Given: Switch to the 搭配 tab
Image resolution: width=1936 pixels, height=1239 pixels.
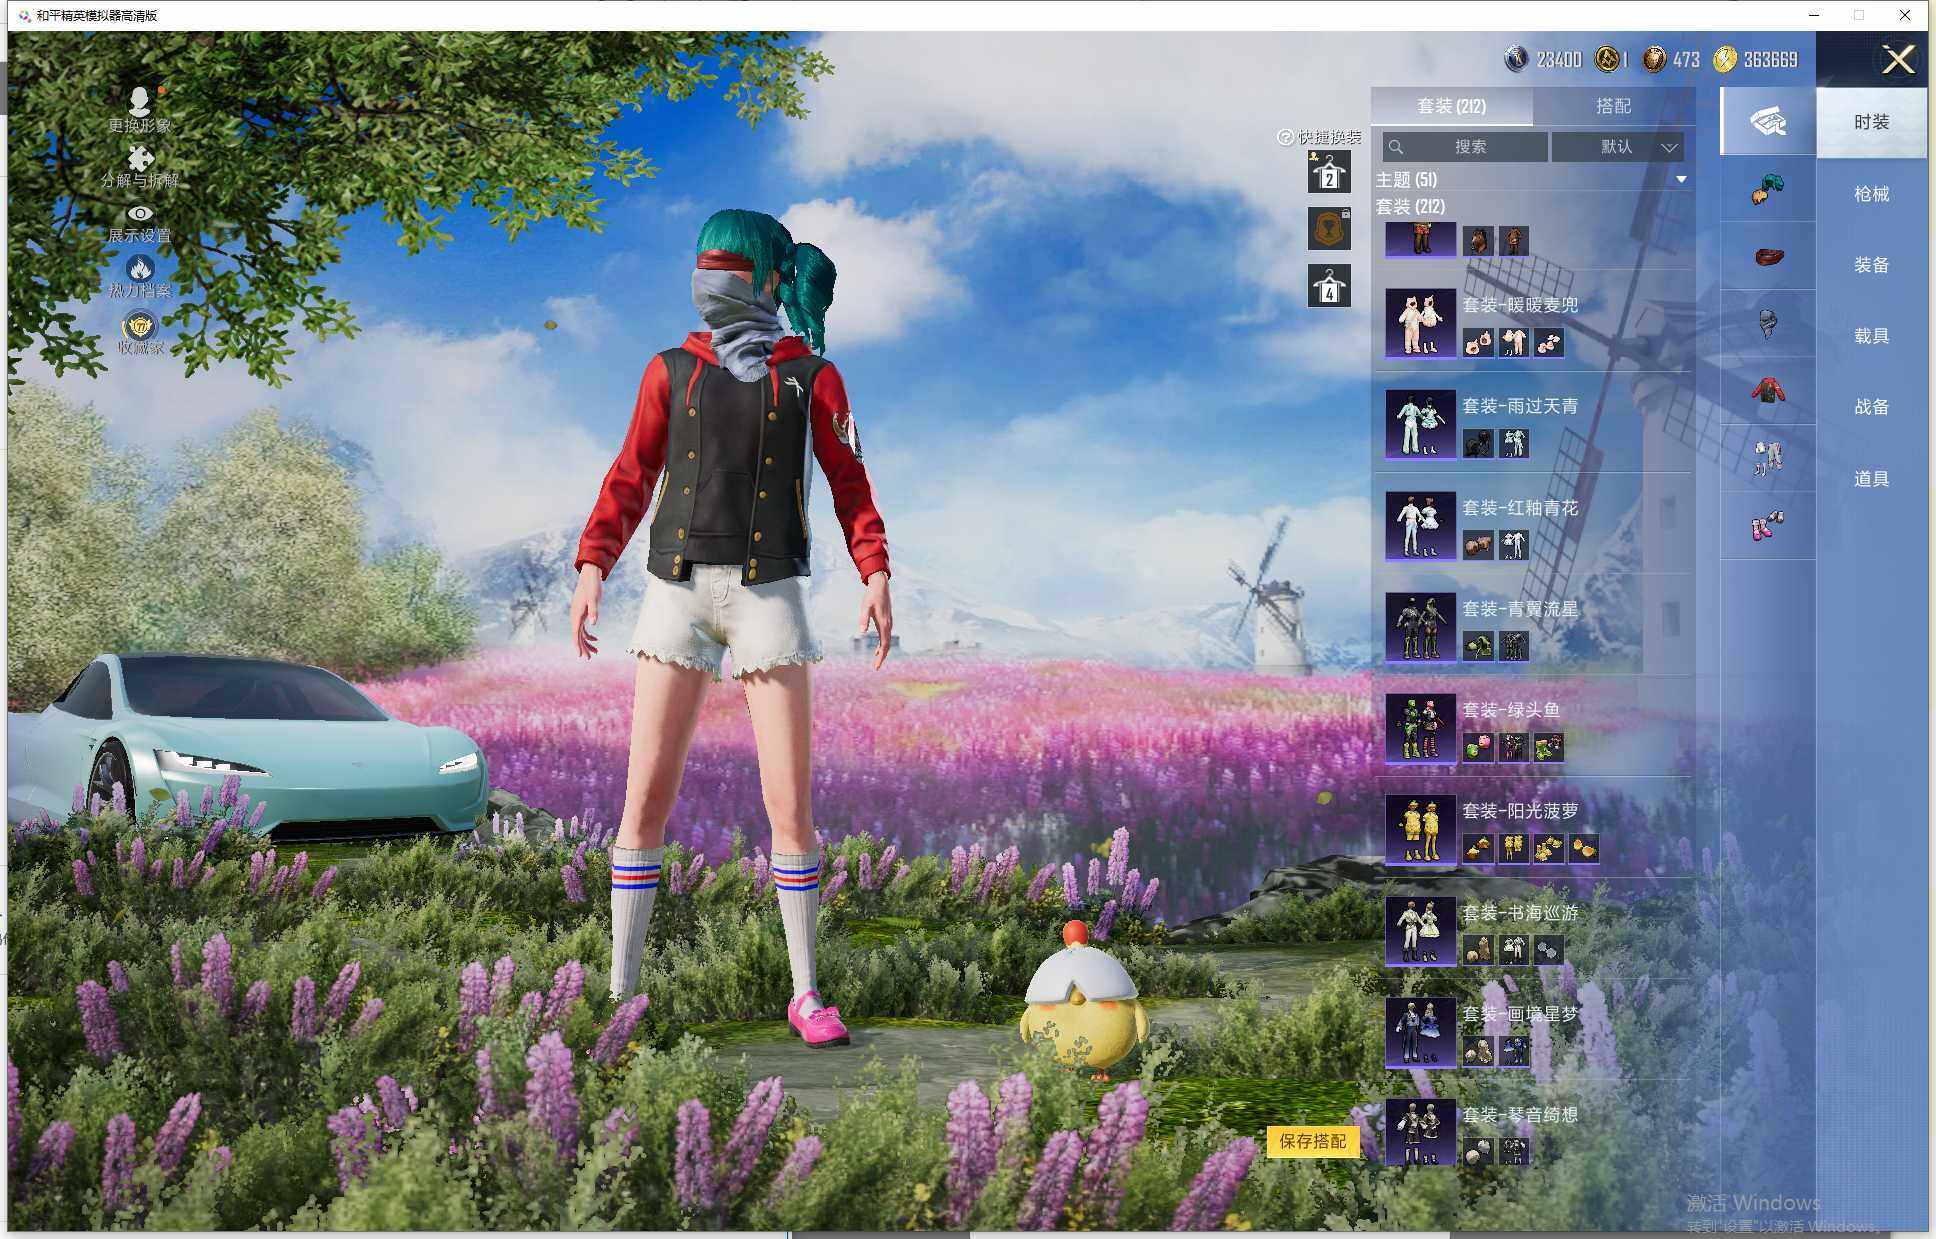Looking at the screenshot, I should coord(1612,106).
